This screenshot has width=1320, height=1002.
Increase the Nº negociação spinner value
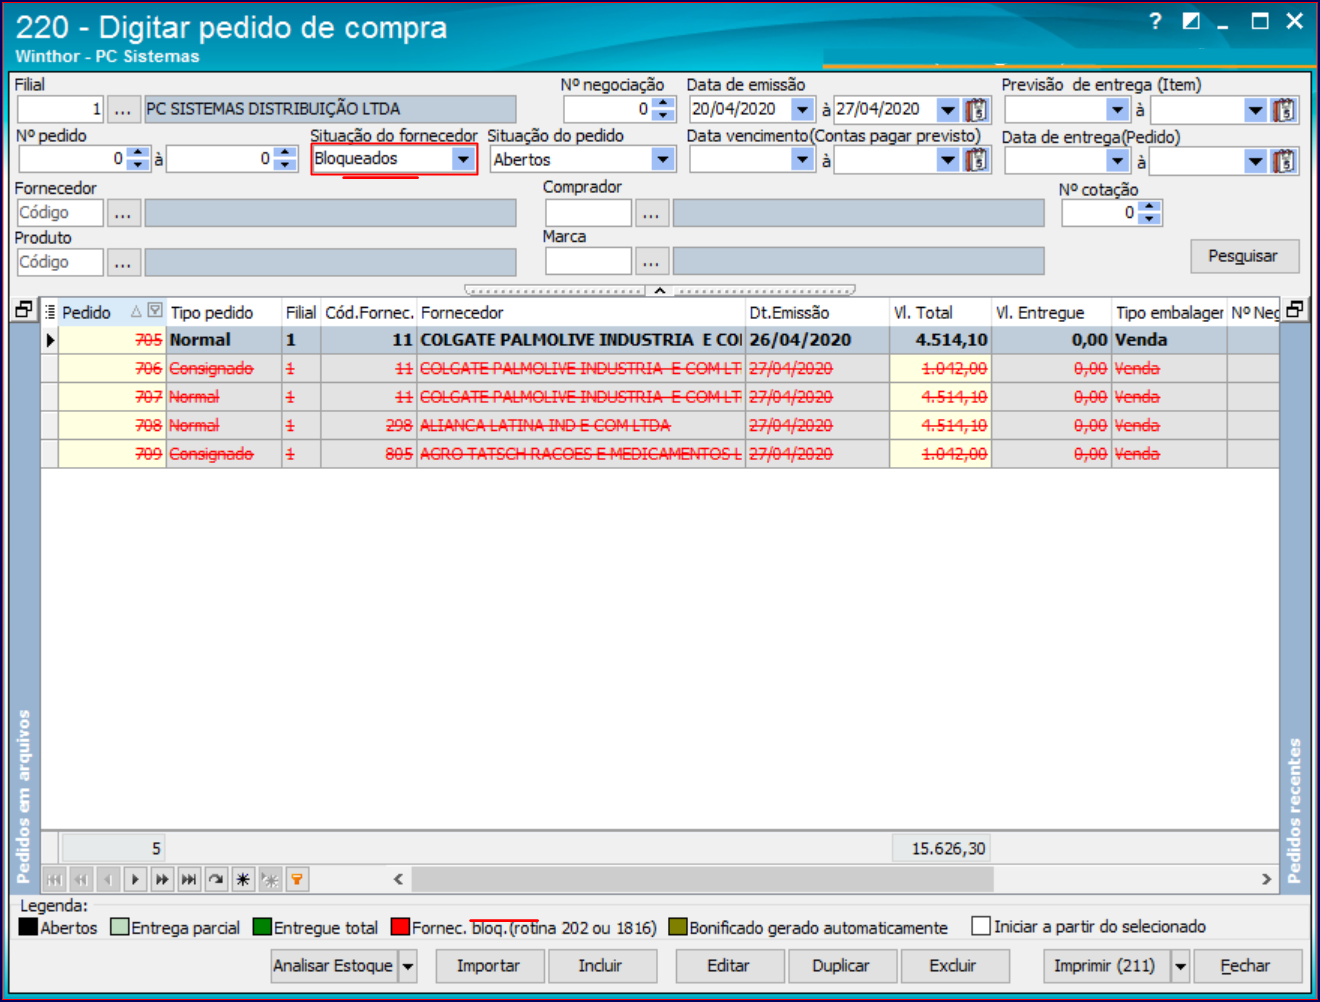pos(664,103)
